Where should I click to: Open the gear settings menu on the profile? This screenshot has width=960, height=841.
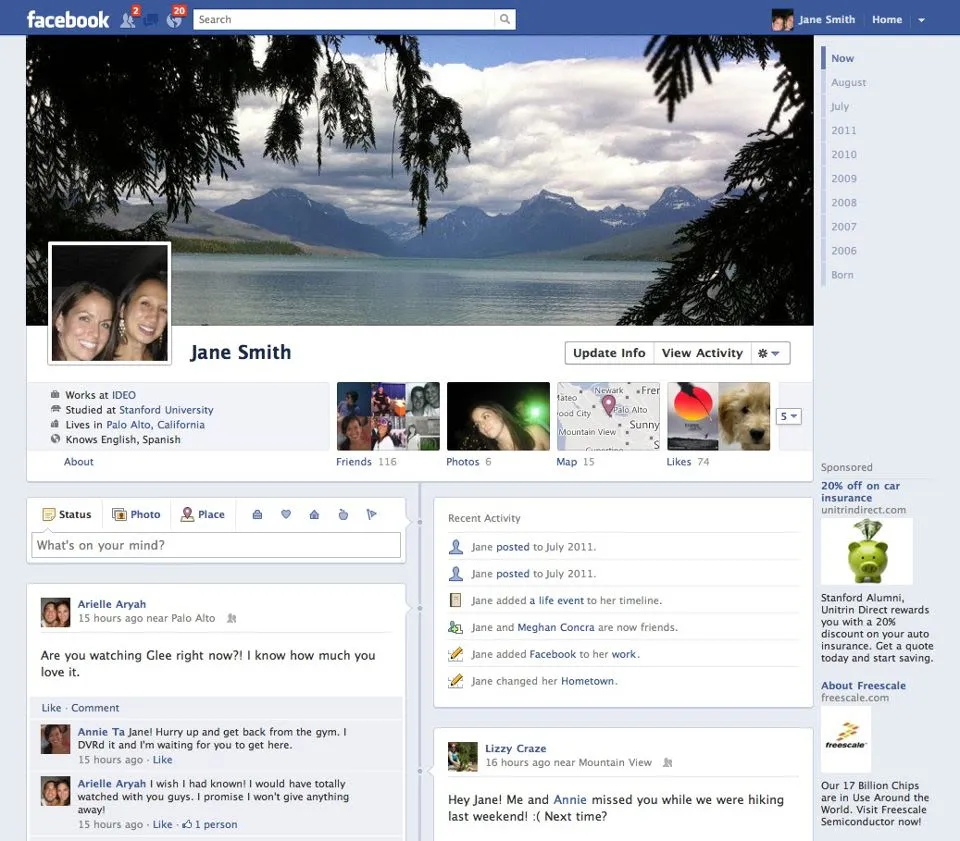(x=772, y=353)
